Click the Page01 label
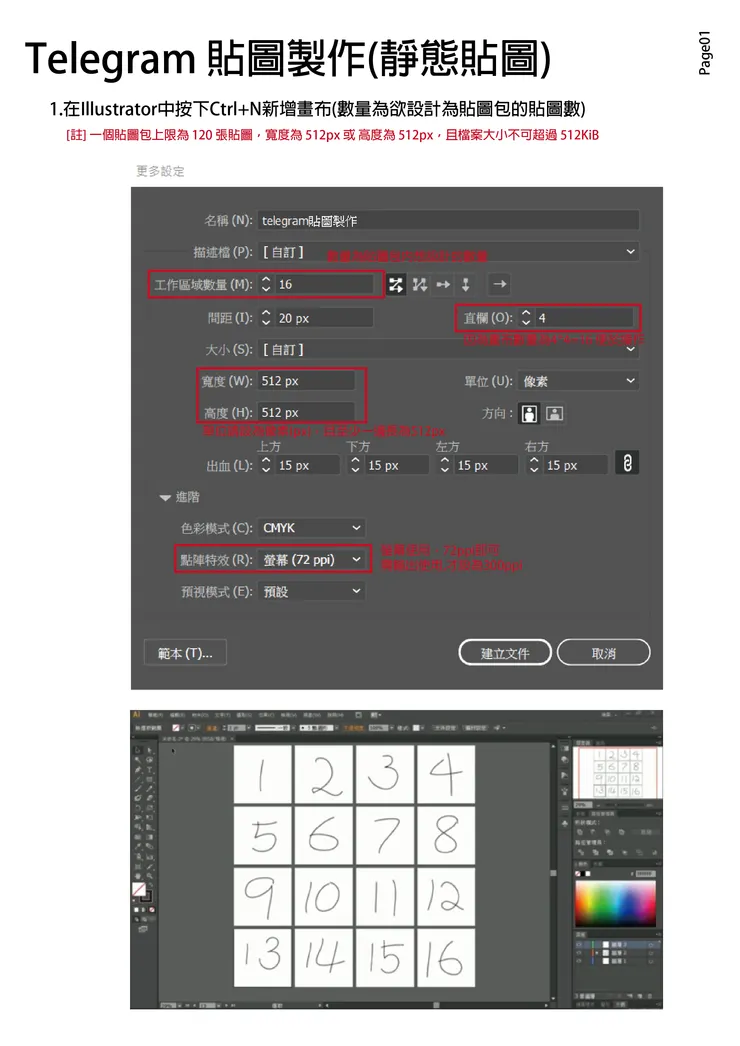This screenshot has height=1046, width=740. point(705,53)
